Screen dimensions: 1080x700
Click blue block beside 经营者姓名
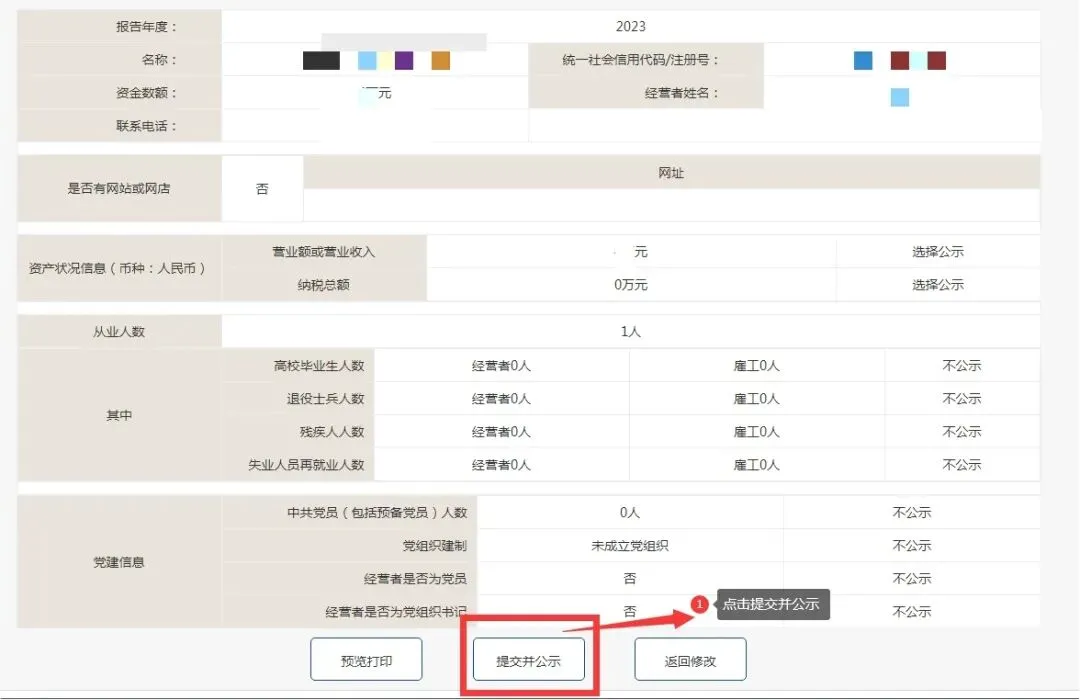coord(898,97)
